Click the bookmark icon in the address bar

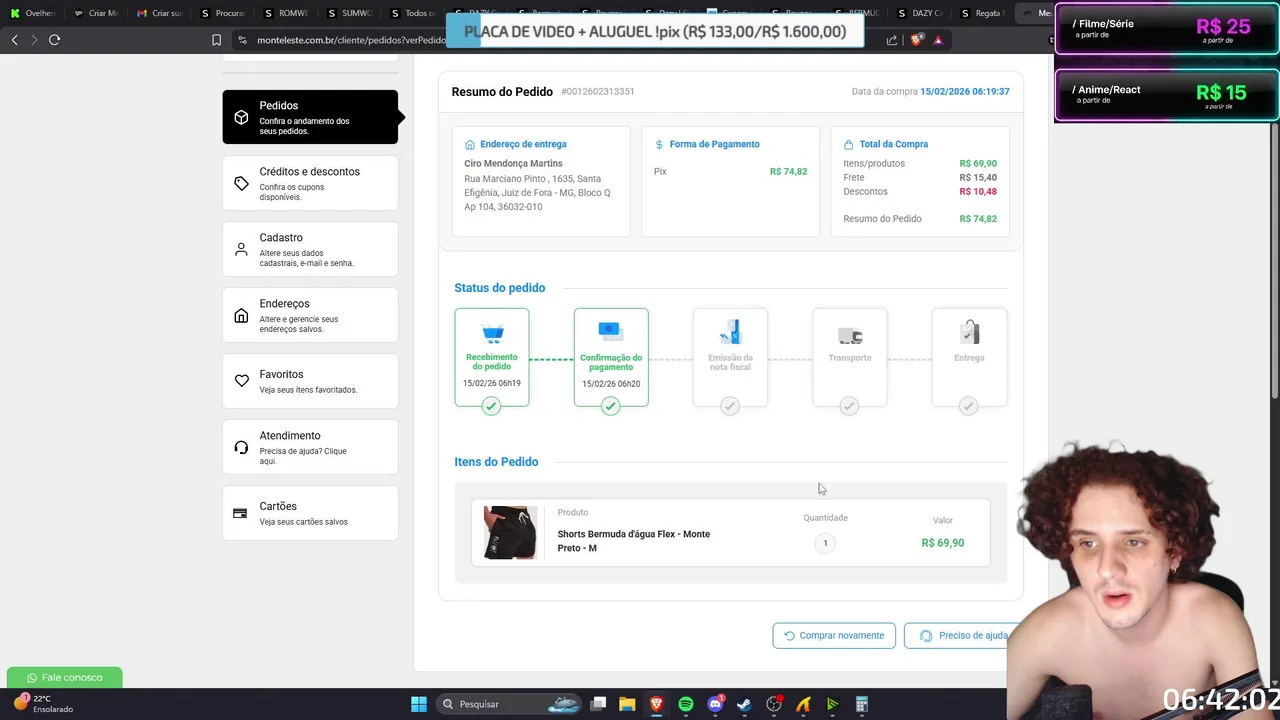[x=216, y=40]
